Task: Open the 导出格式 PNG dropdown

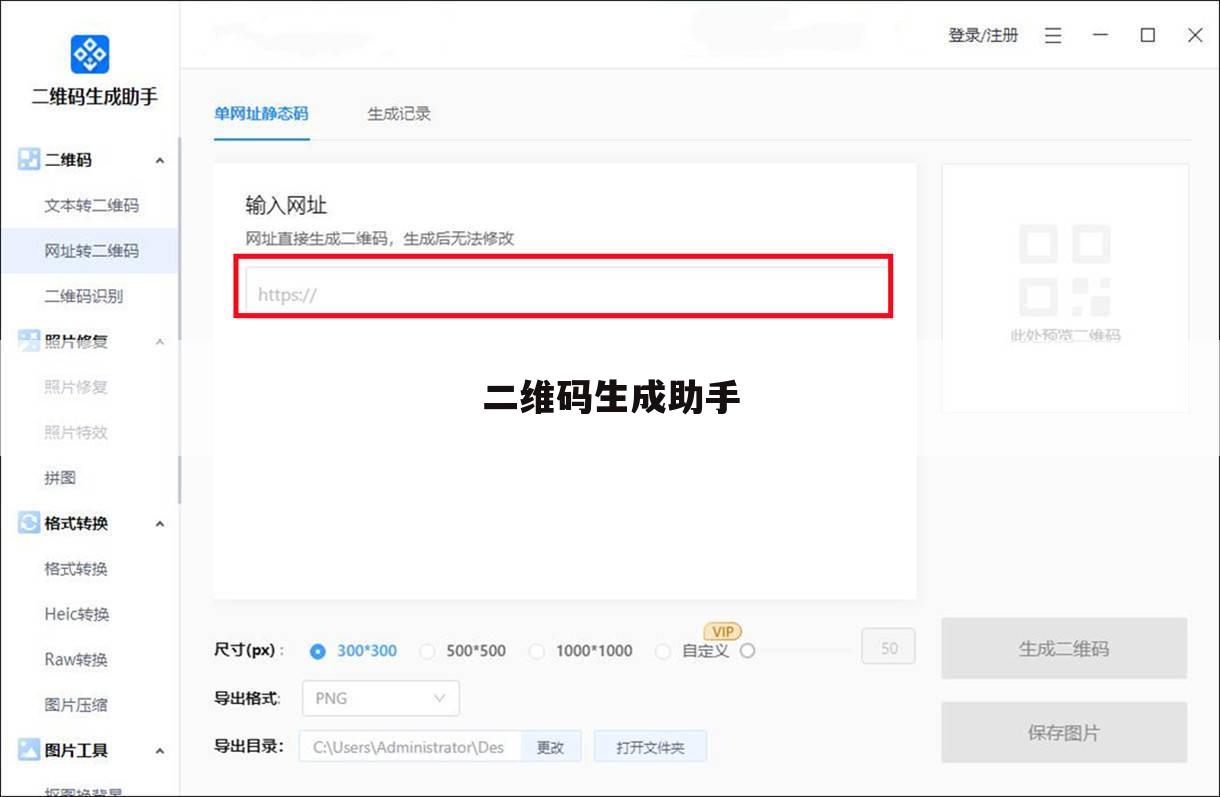Action: pos(381,698)
